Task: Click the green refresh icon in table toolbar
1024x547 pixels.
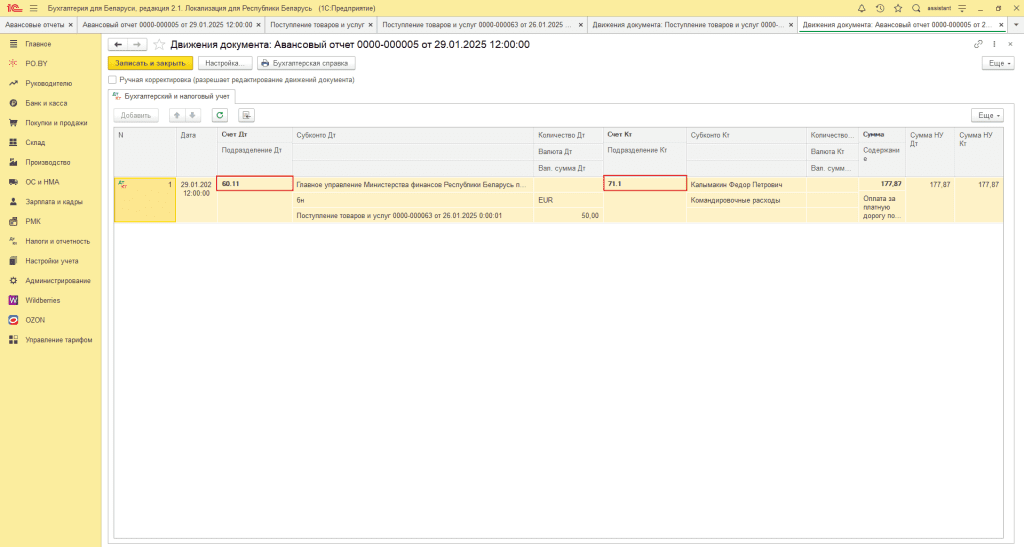Action: (x=220, y=115)
